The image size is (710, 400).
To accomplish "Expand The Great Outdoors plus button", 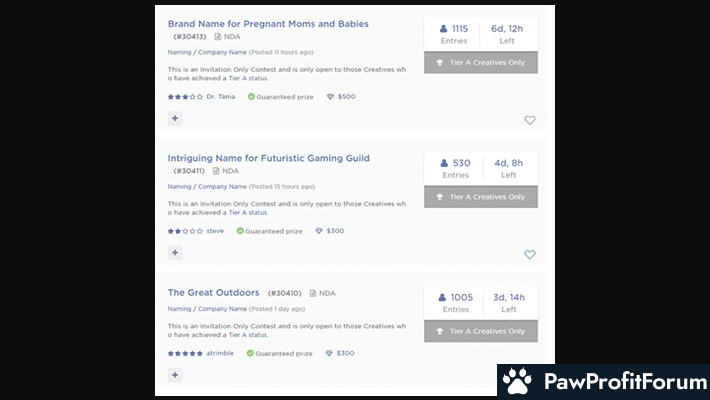I will tap(175, 375).
